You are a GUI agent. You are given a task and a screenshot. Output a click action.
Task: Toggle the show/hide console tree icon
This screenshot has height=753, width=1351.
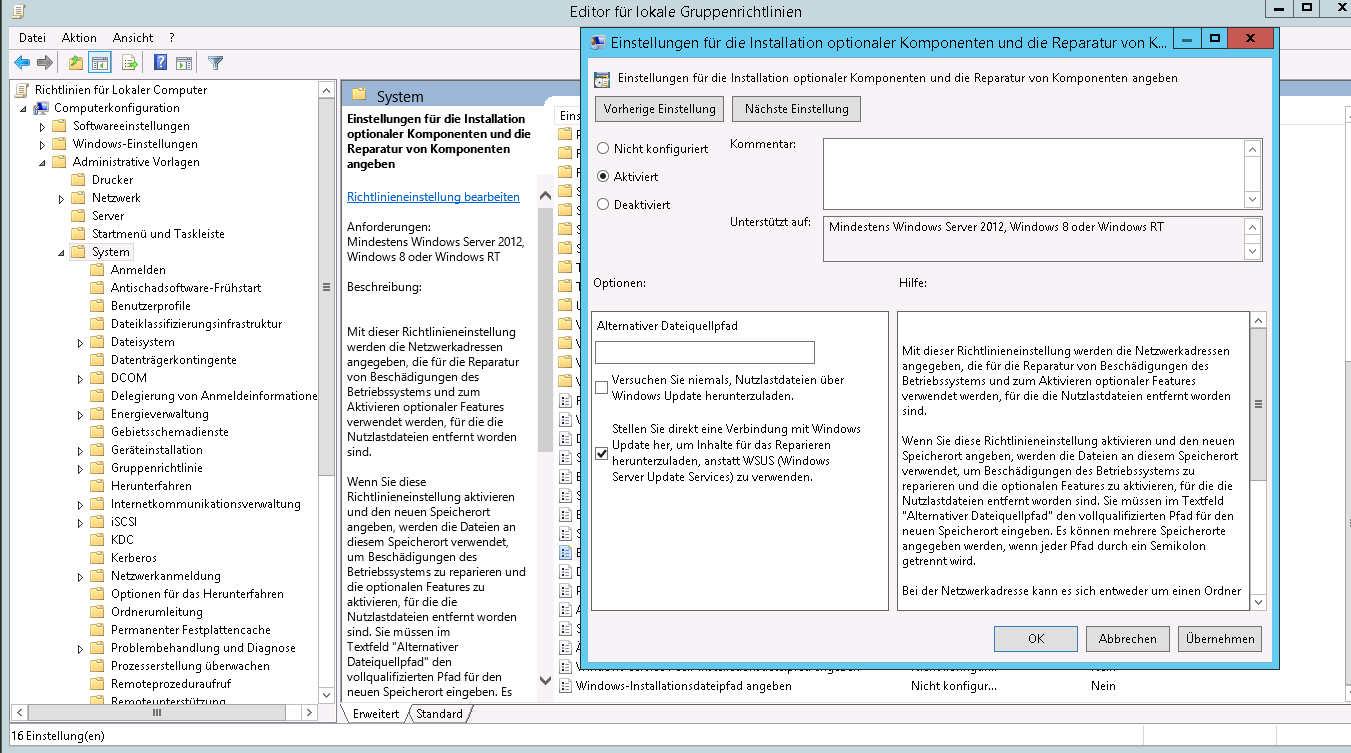tap(99, 63)
